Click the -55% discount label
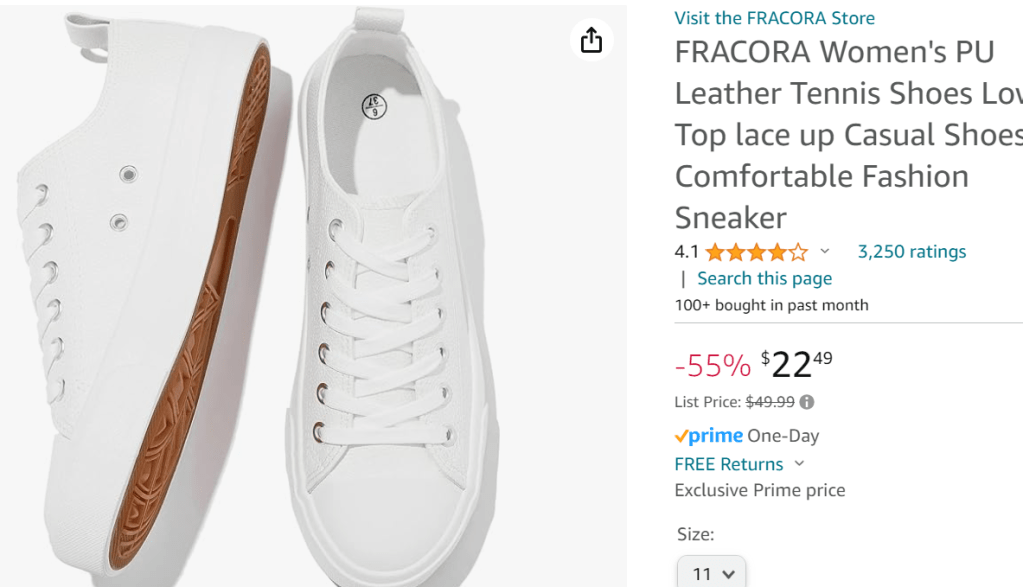 [x=712, y=366]
